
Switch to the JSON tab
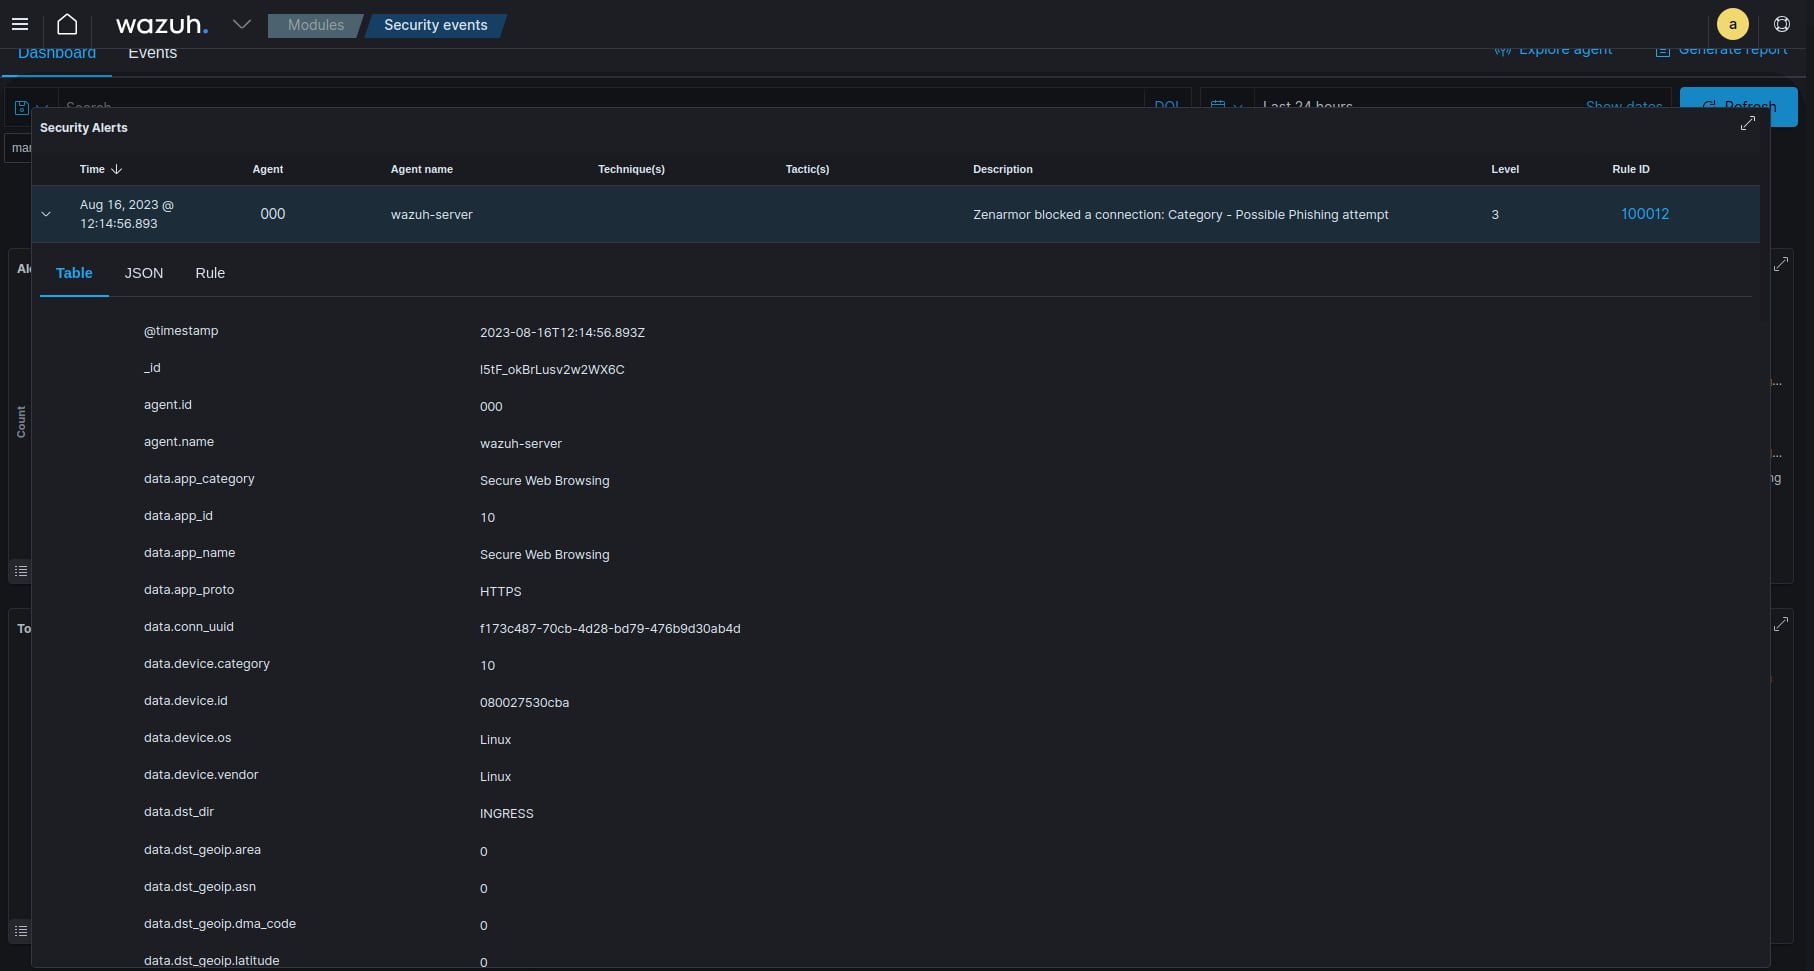[143, 273]
